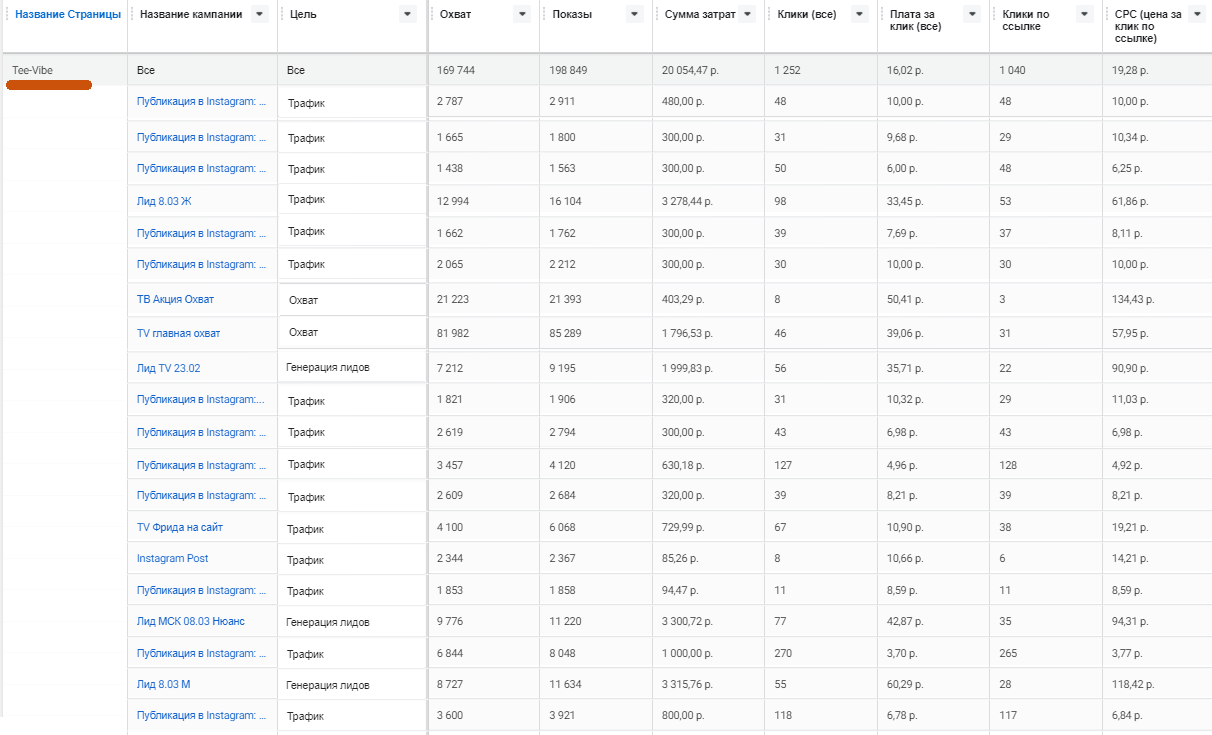Click the Название Страницы column header
Screen dimensions: 1212x735
(68, 15)
